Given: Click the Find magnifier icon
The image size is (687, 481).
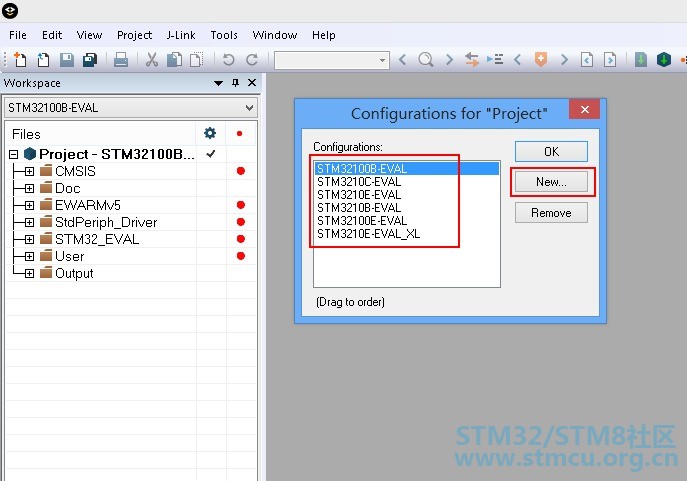Looking at the screenshot, I should pyautogui.click(x=425, y=59).
